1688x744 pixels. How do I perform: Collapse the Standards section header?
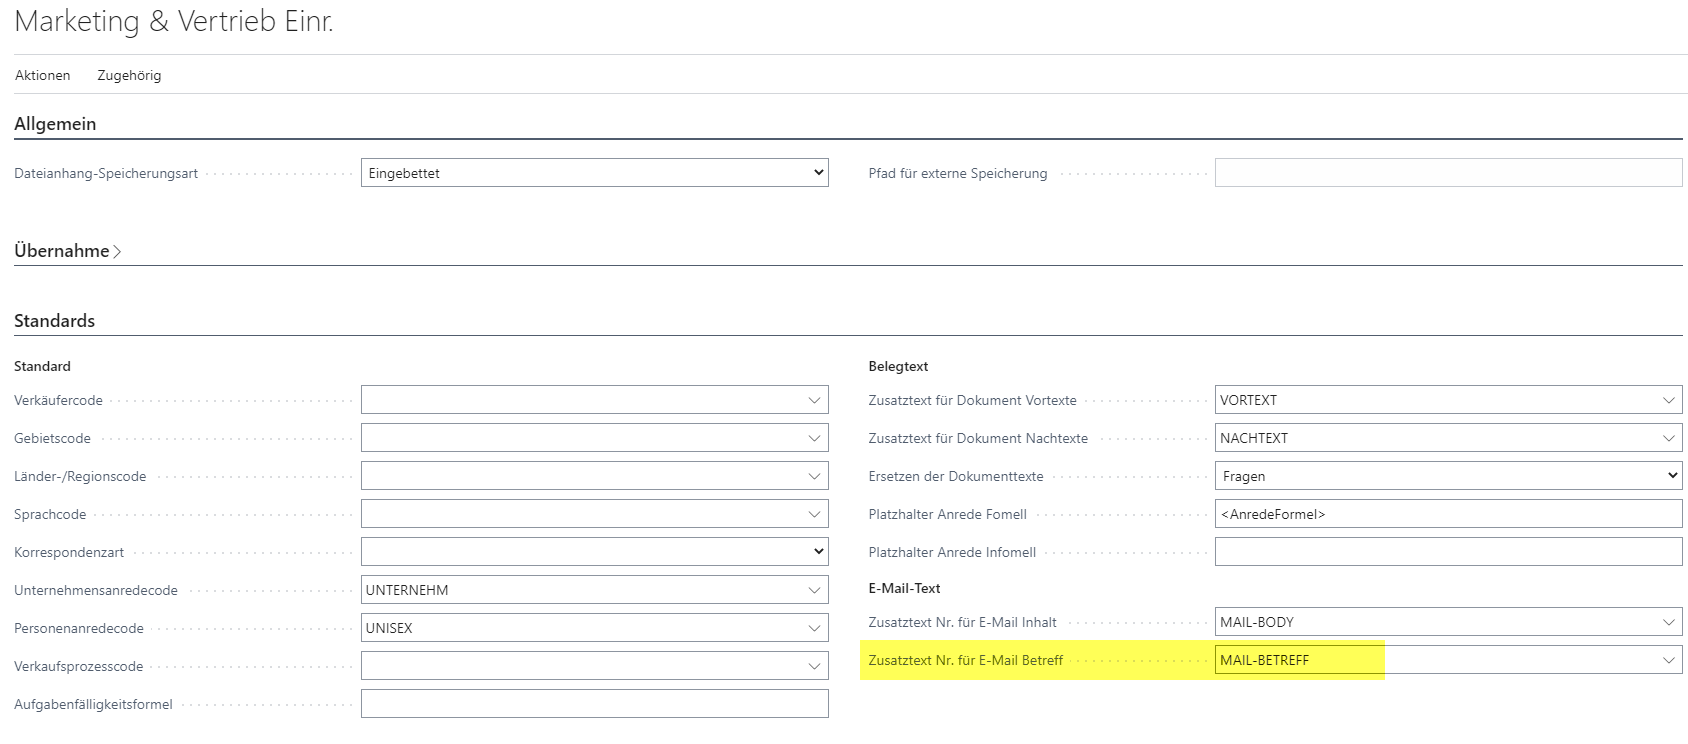tap(54, 321)
